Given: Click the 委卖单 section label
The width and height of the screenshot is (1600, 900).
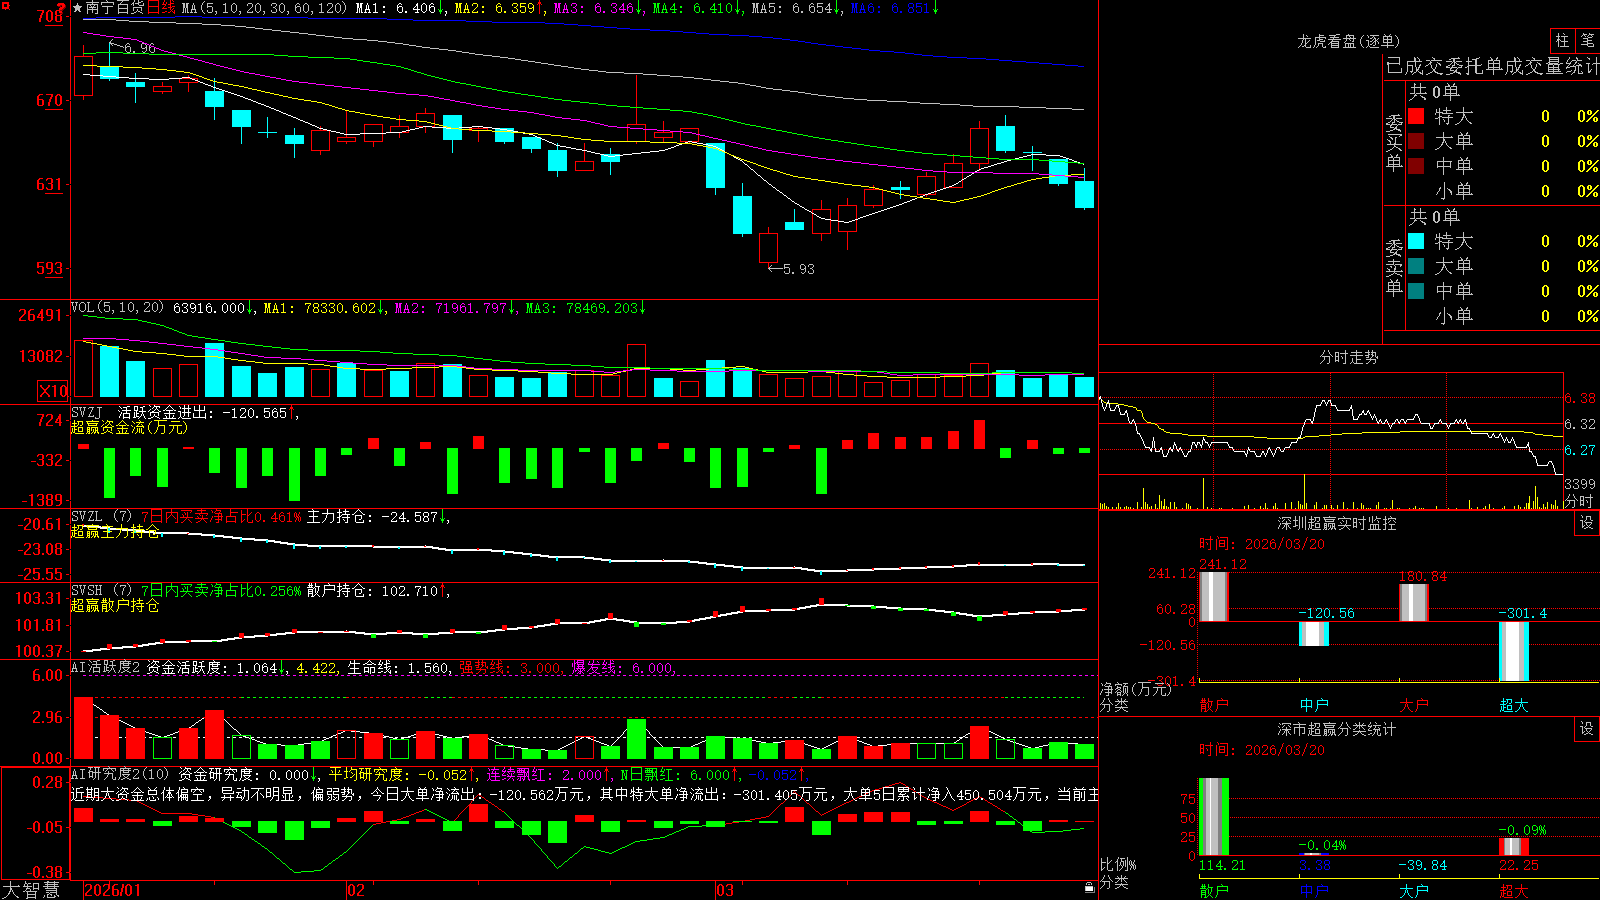Looking at the screenshot, I should (1394, 267).
